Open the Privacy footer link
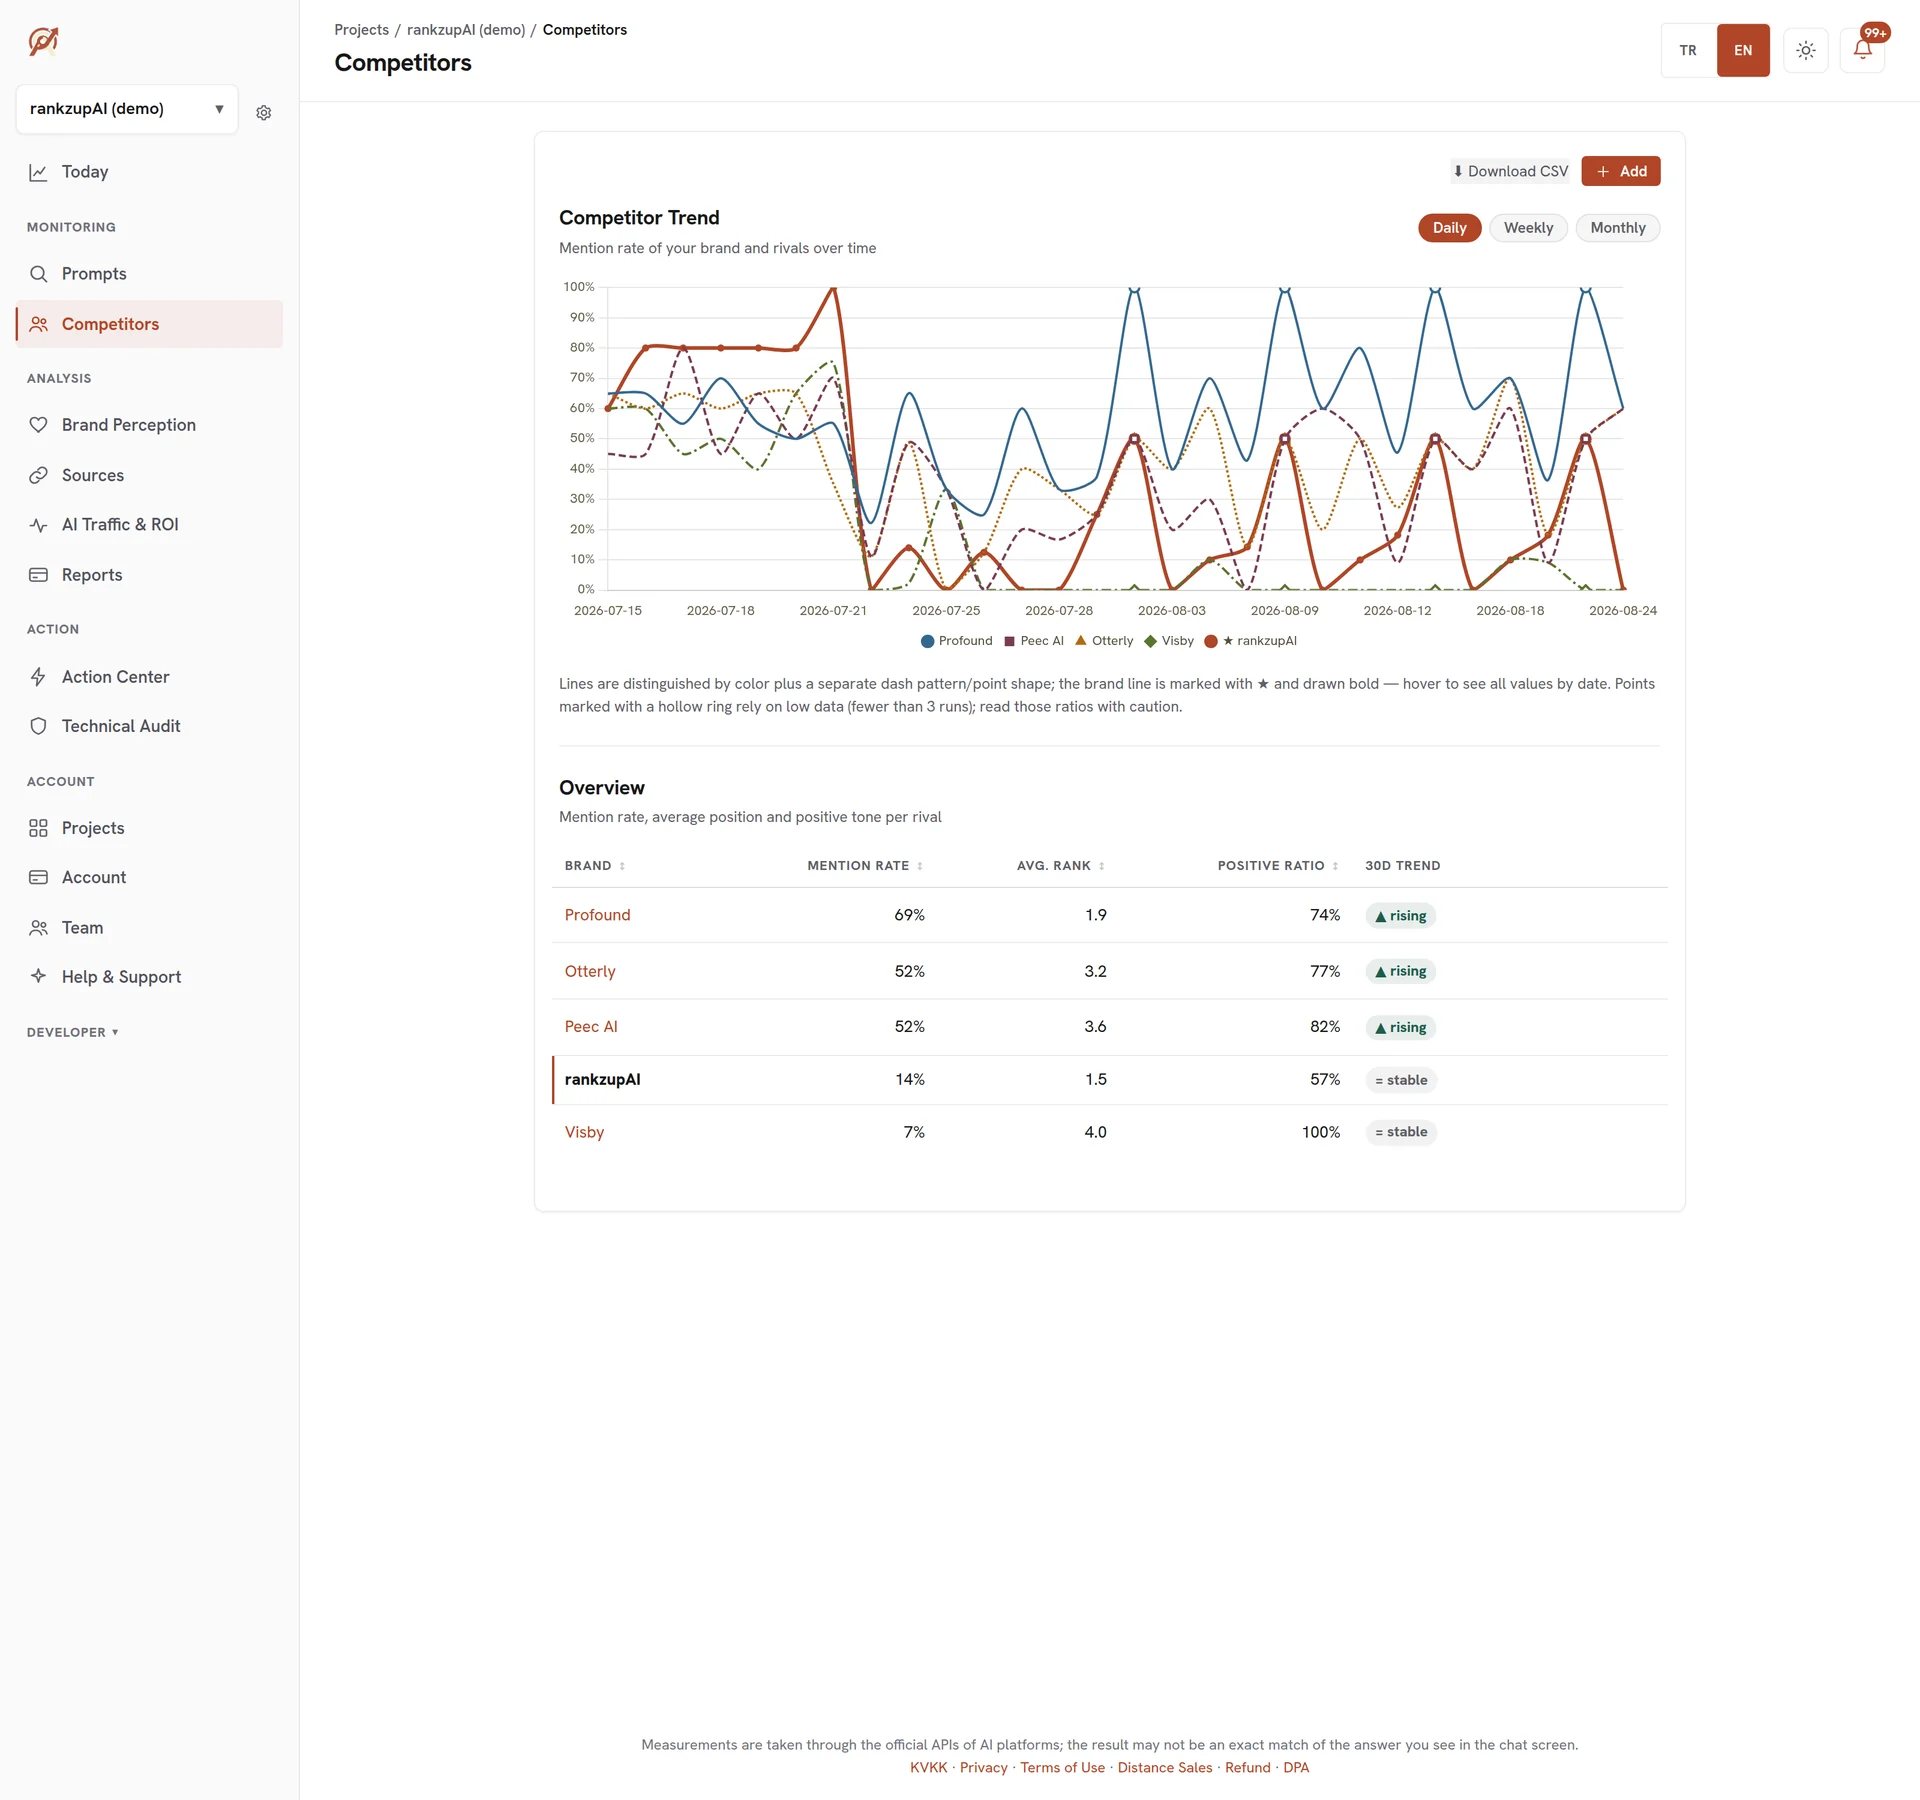This screenshot has width=1920, height=1800. point(983,1768)
